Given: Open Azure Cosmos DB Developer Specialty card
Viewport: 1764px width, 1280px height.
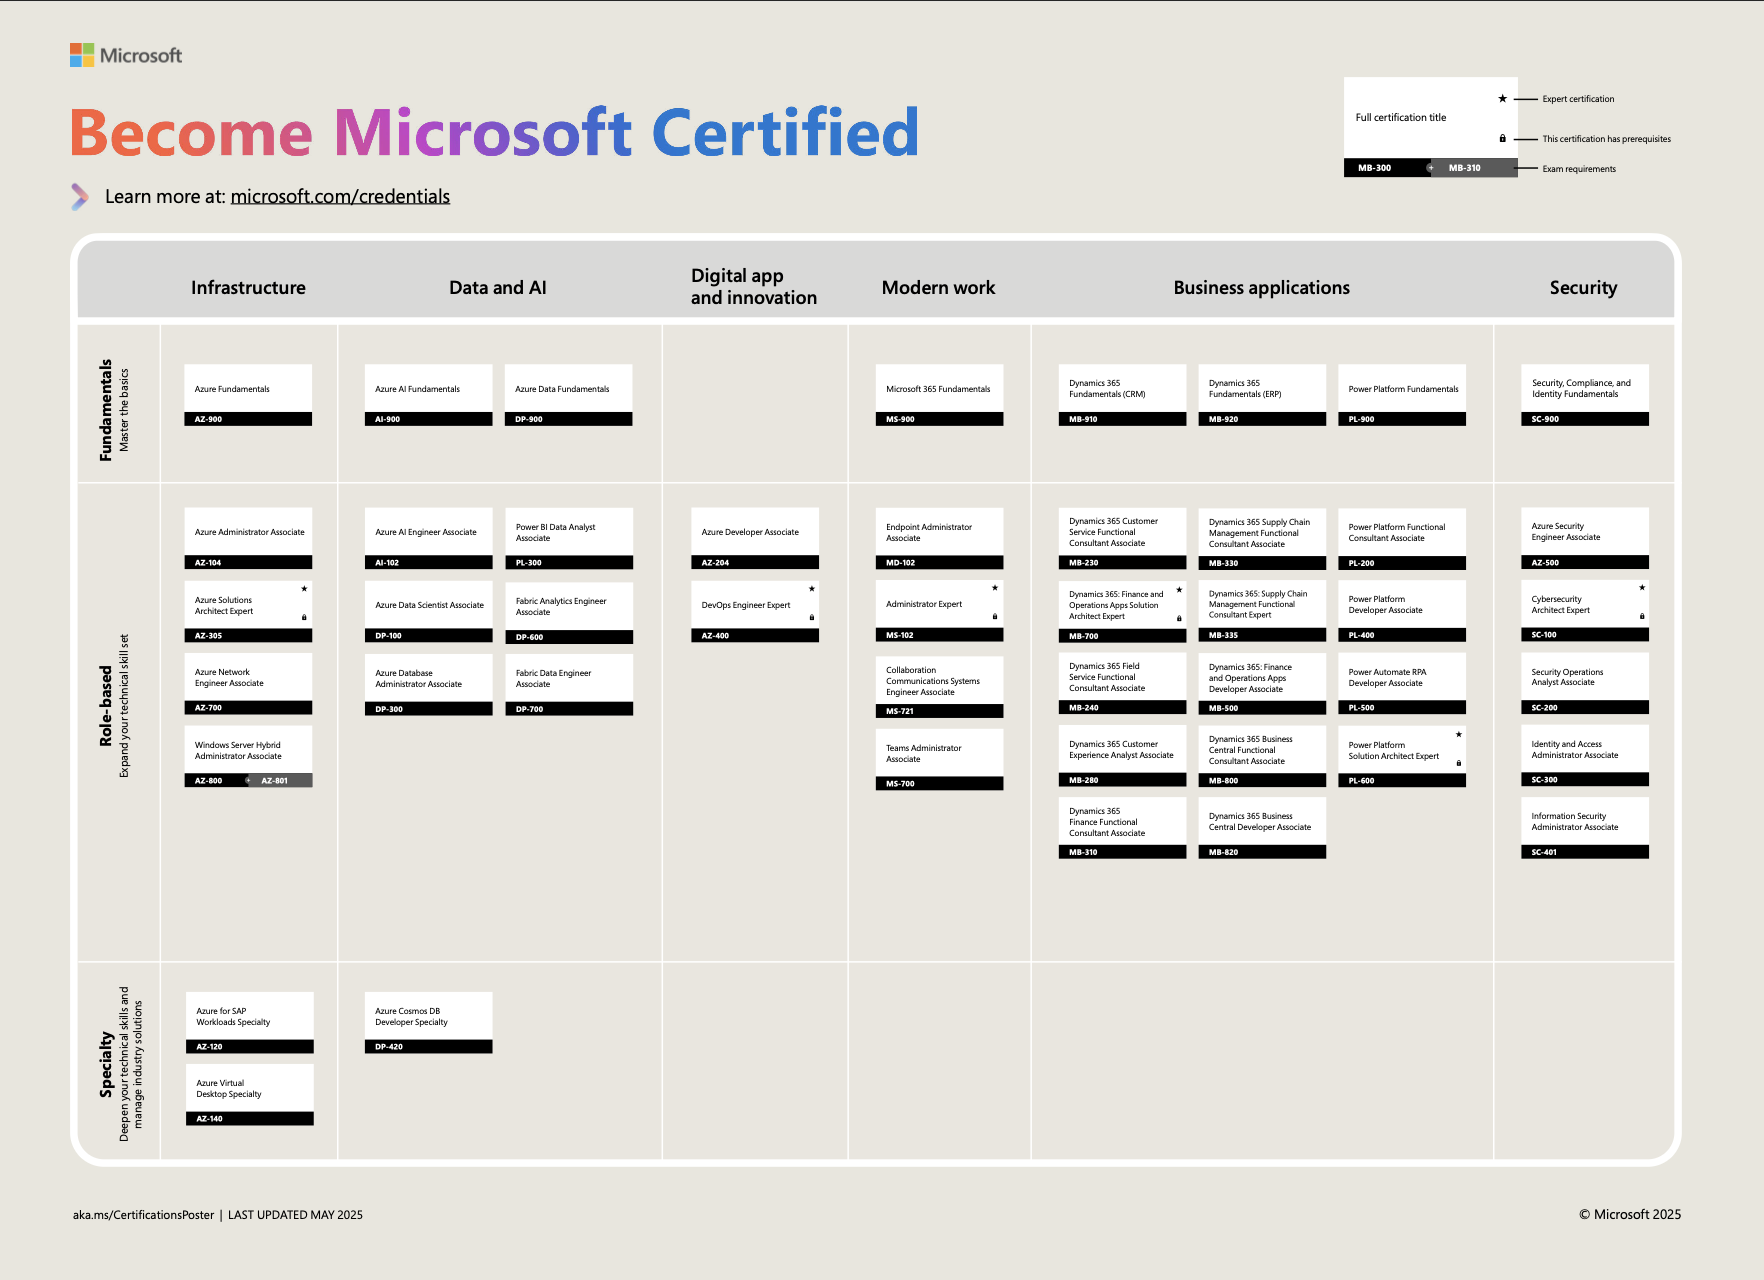Looking at the screenshot, I should tap(428, 1022).
